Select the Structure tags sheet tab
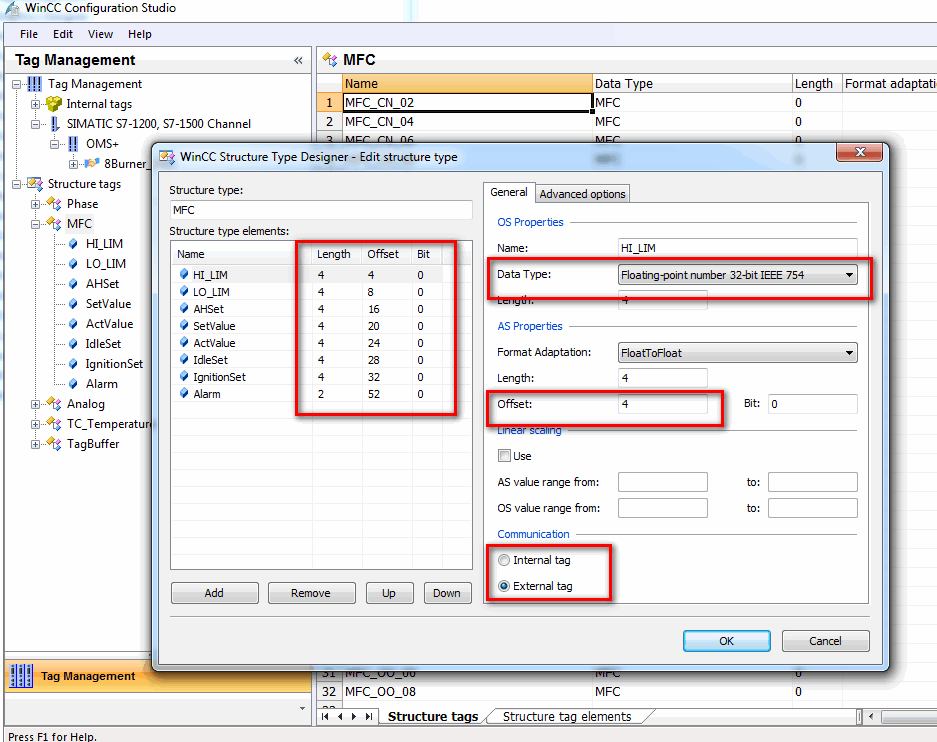 click(433, 716)
